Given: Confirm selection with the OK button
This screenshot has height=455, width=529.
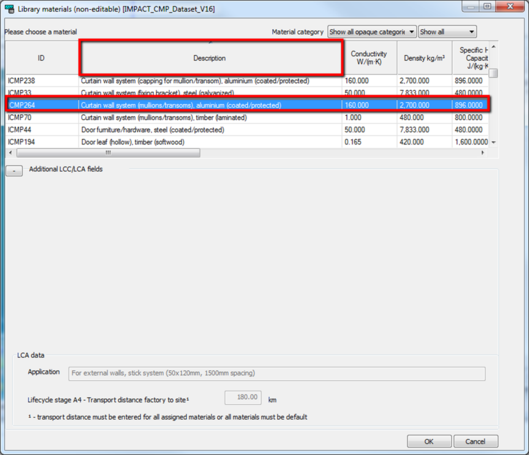Looking at the screenshot, I should 429,441.
